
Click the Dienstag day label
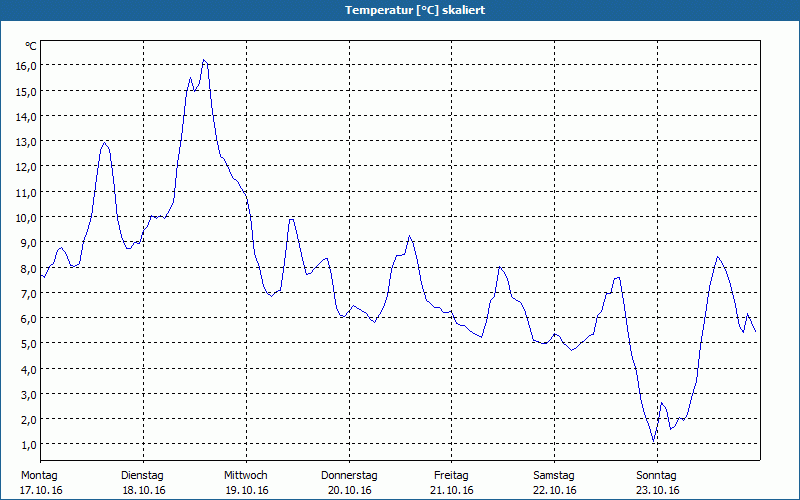[142, 476]
